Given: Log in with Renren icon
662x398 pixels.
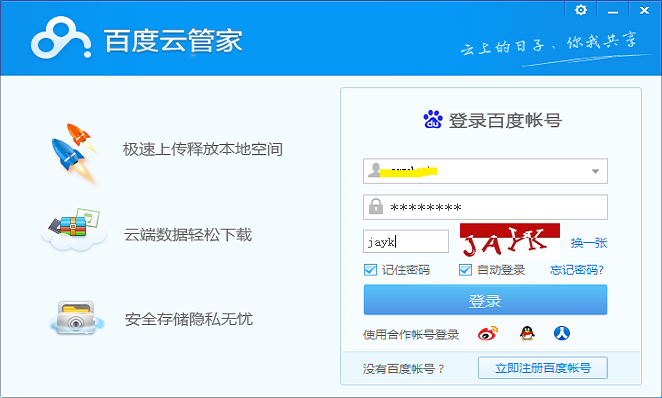Looking at the screenshot, I should tap(562, 333).
